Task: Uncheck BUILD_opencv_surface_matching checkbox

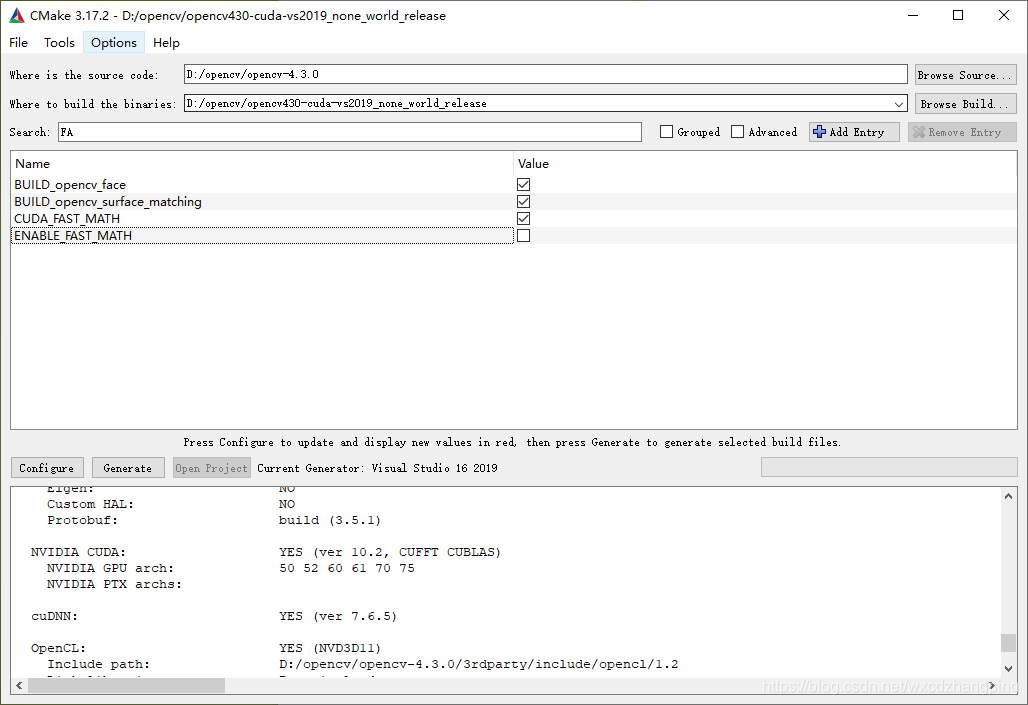Action: [523, 201]
